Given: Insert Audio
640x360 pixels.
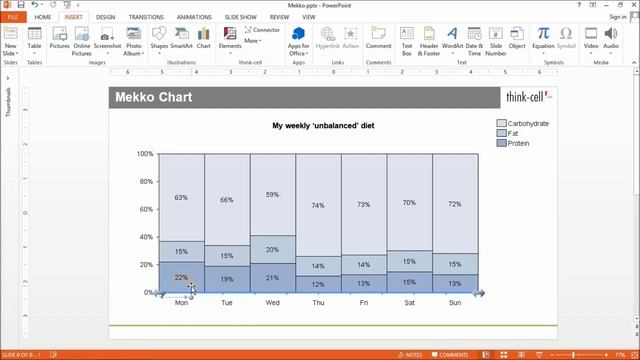Looking at the screenshot, I should (611, 41).
